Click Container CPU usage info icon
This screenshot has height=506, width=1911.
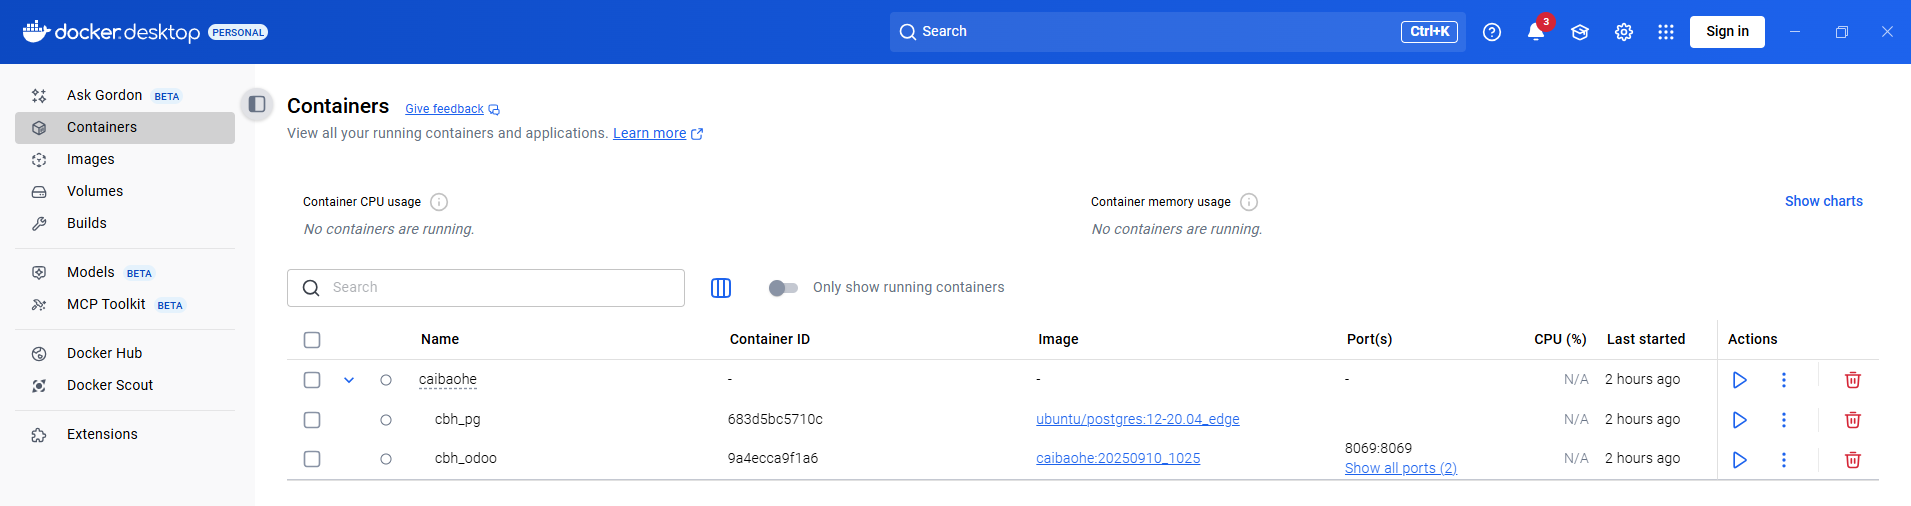pyautogui.click(x=439, y=202)
